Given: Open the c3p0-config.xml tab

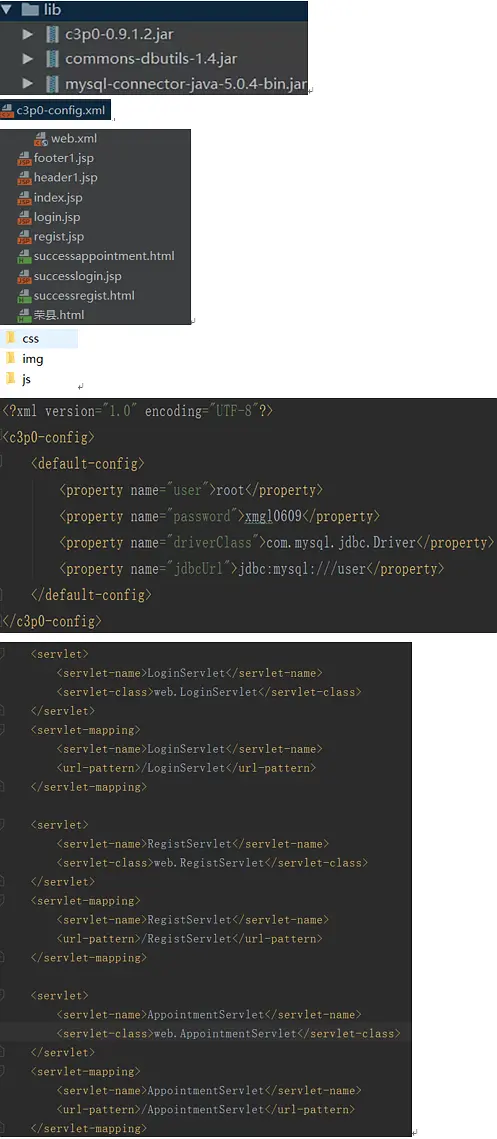Looking at the screenshot, I should click(55, 111).
